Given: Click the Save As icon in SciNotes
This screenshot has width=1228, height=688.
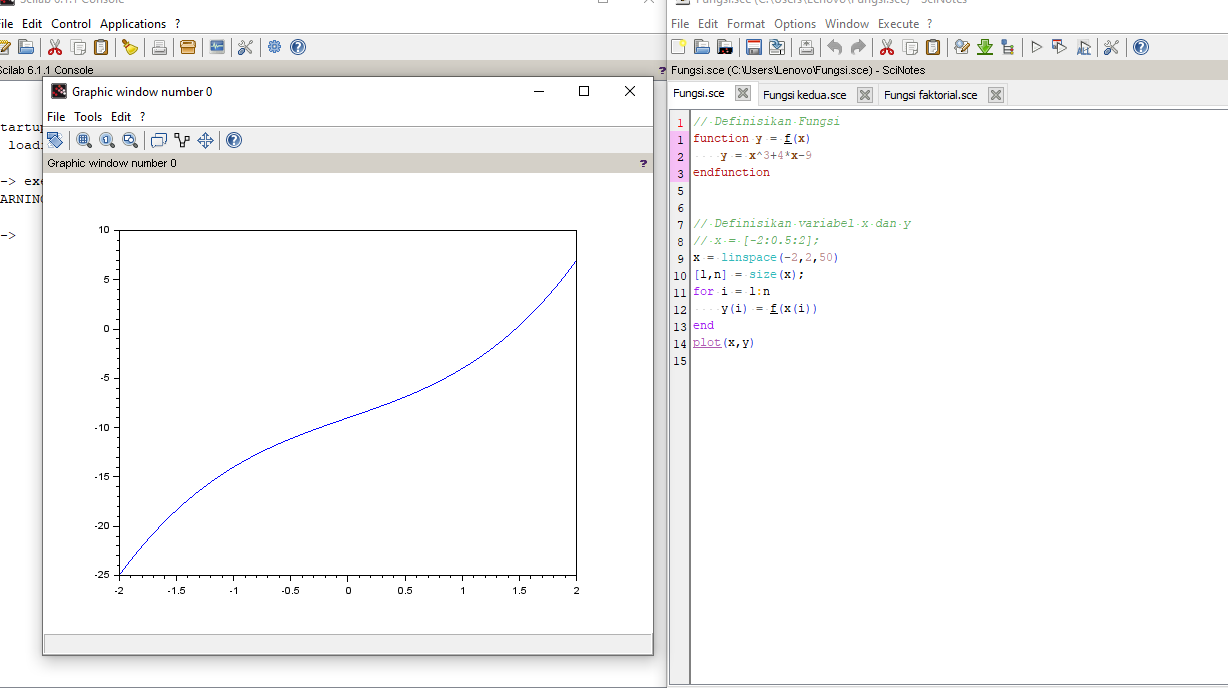Looking at the screenshot, I should (777, 47).
